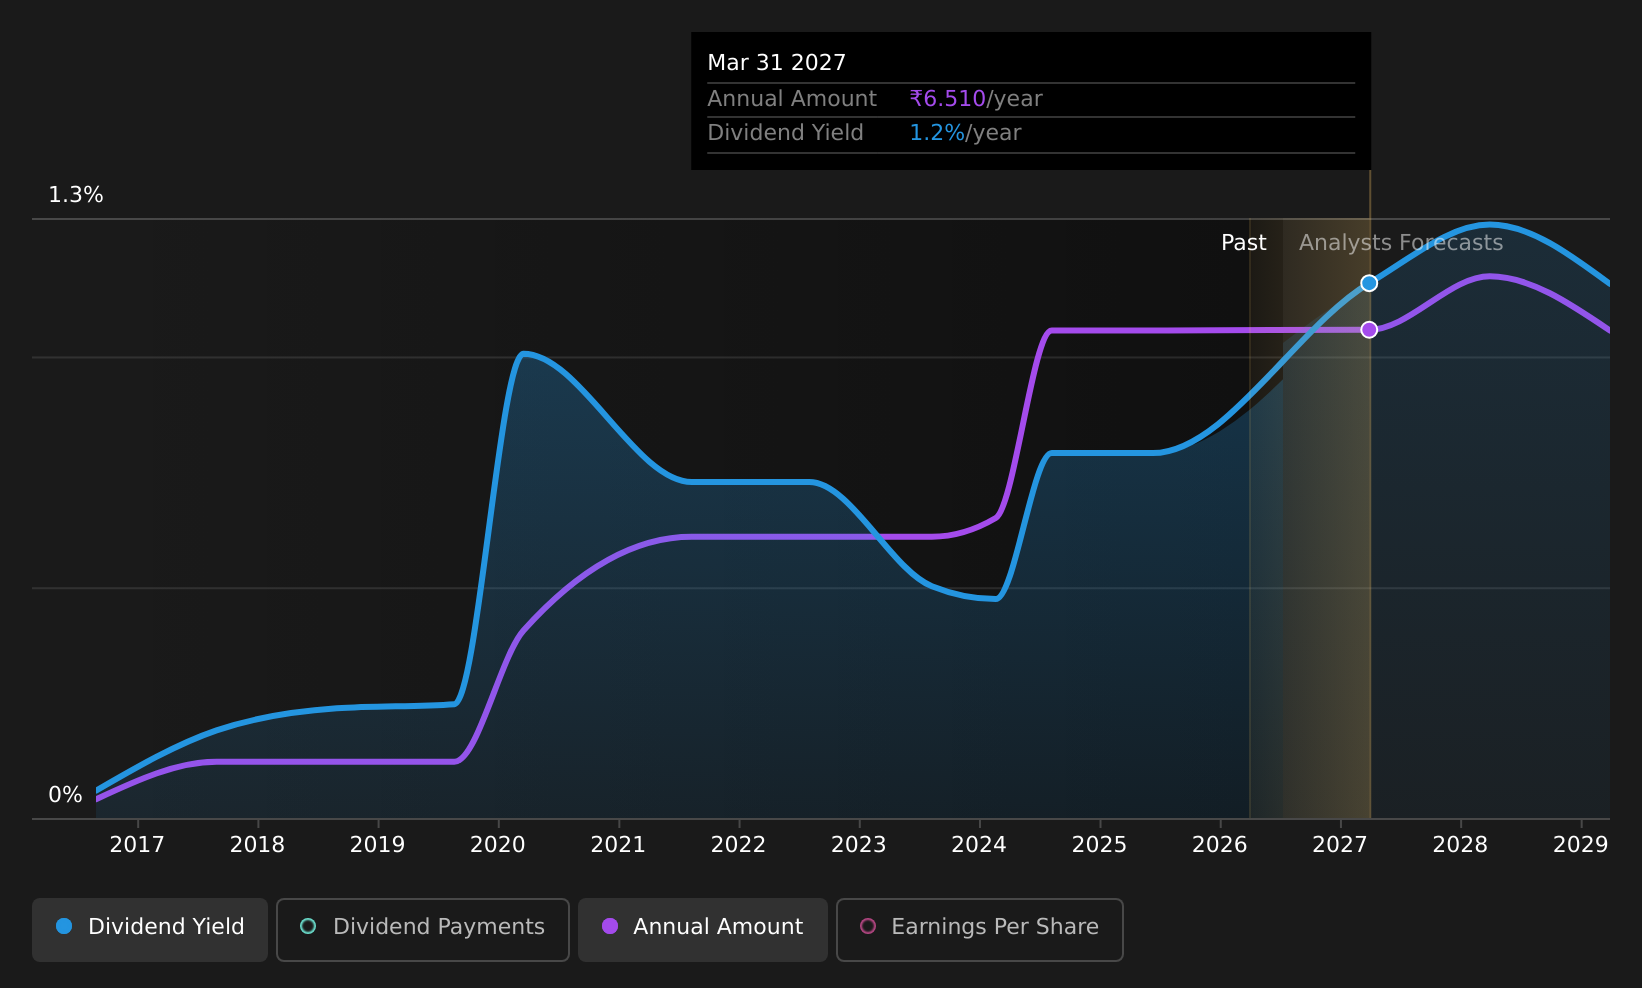The height and width of the screenshot is (988, 1642).
Task: Enable the Dividend Payments legend series
Action: click(422, 929)
